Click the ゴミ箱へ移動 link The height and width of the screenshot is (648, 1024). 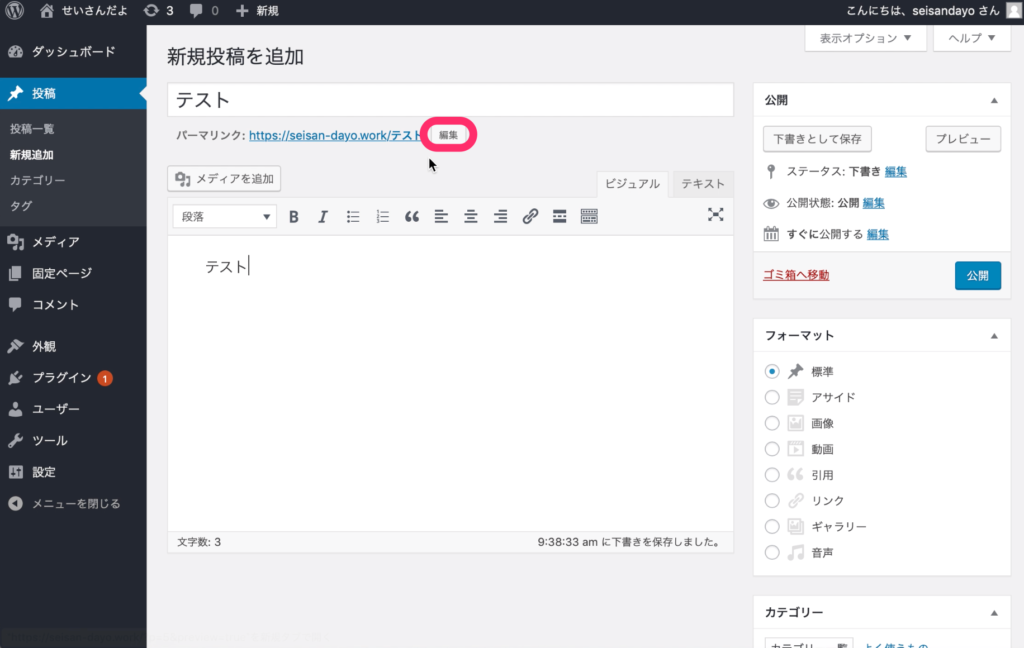(x=796, y=275)
